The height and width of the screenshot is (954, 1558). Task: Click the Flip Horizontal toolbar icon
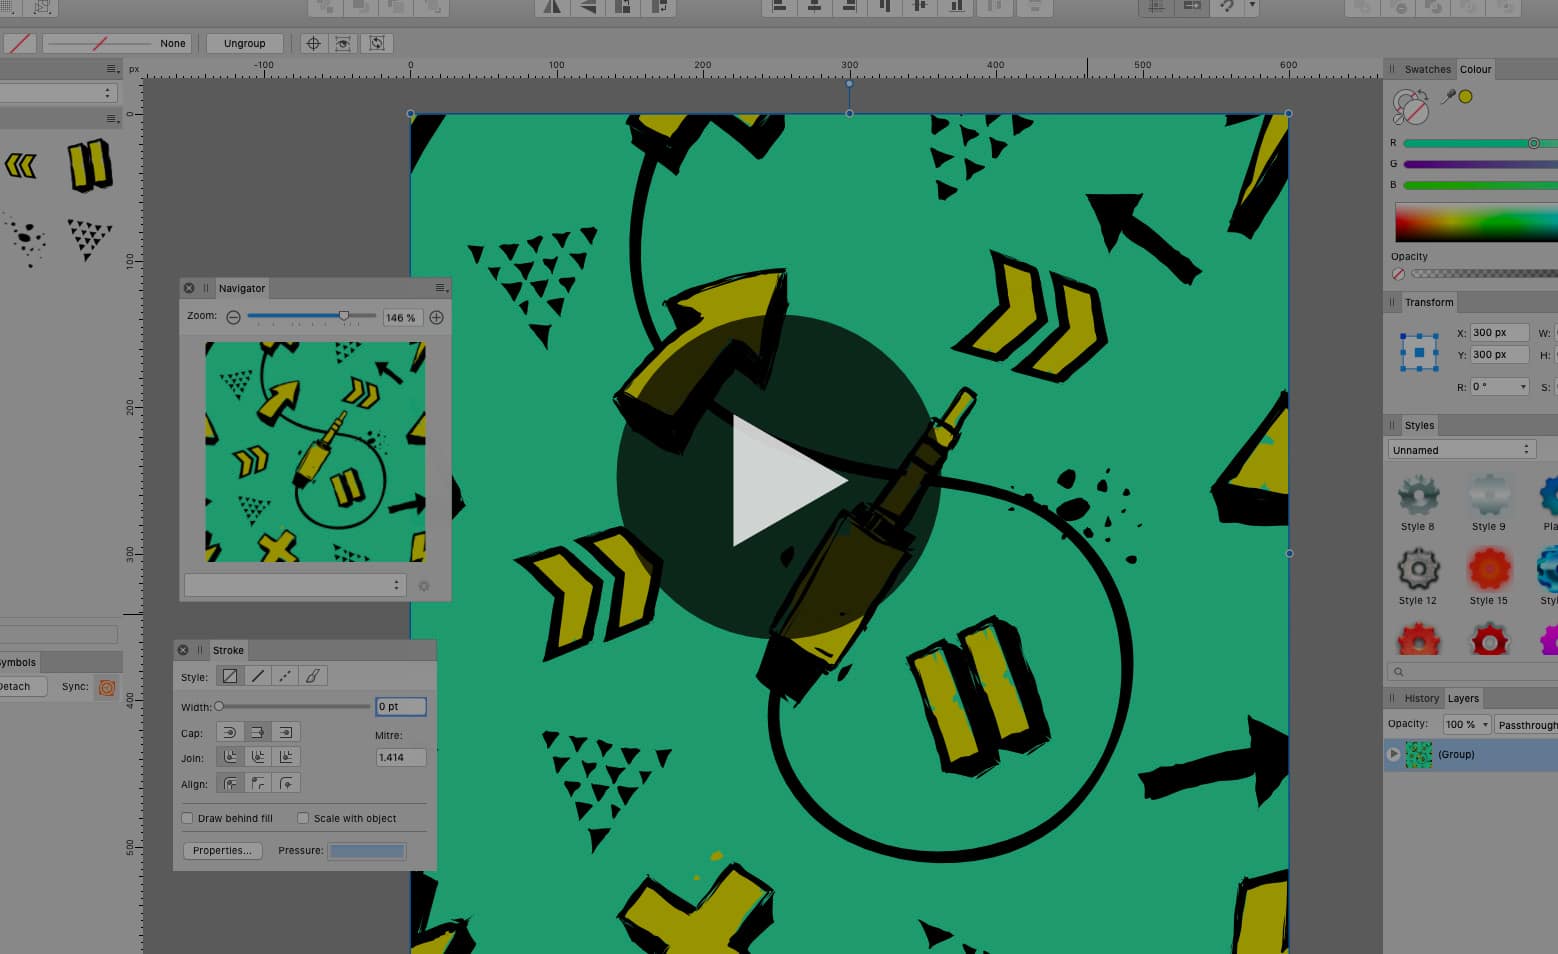coord(552,7)
